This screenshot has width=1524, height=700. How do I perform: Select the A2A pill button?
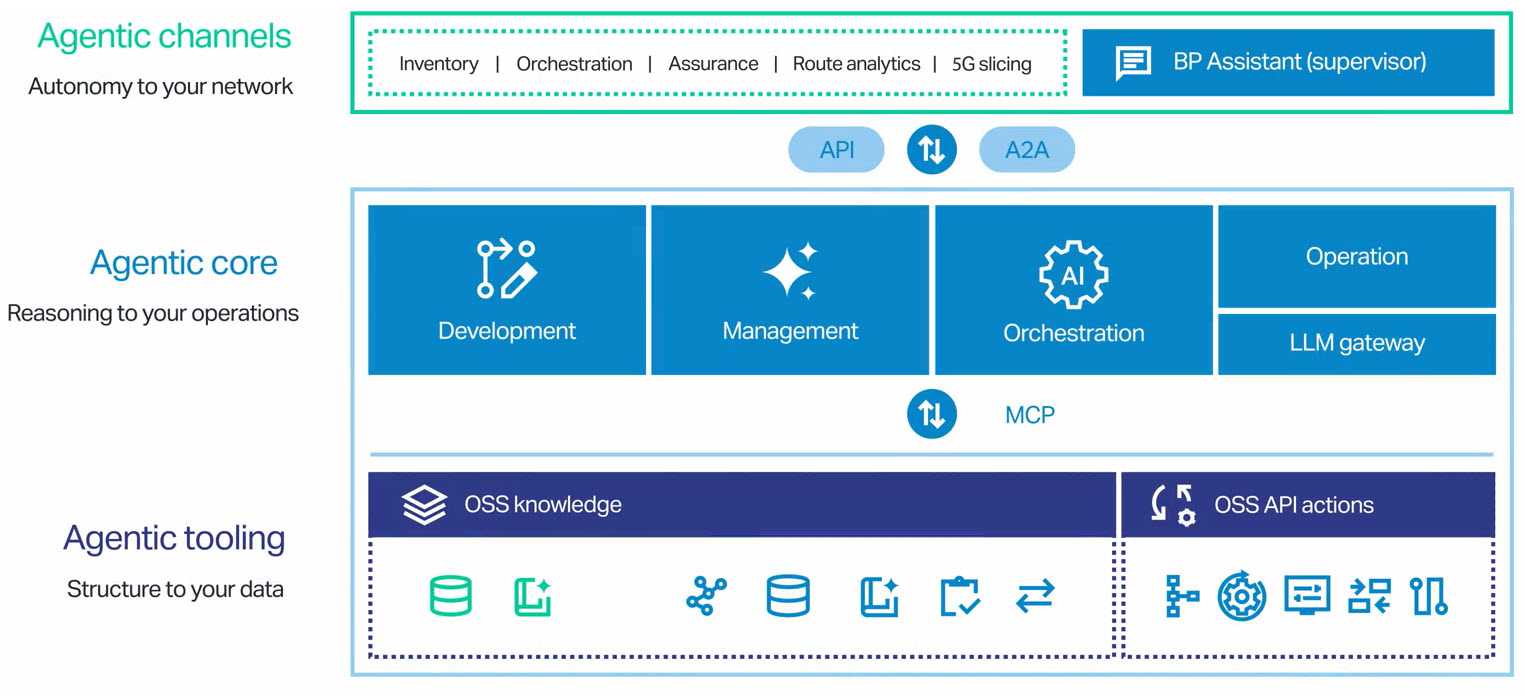(1026, 150)
